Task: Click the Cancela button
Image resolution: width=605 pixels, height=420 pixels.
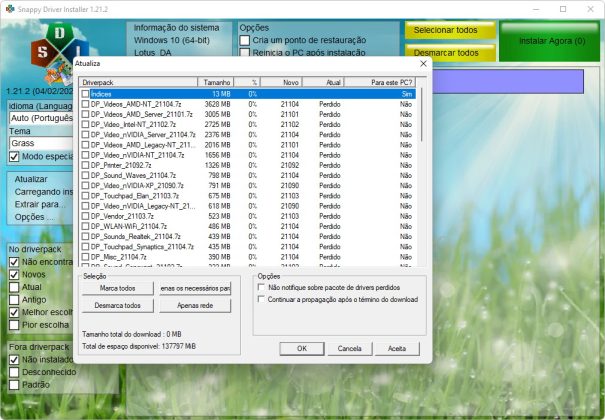Action: [x=350, y=349]
